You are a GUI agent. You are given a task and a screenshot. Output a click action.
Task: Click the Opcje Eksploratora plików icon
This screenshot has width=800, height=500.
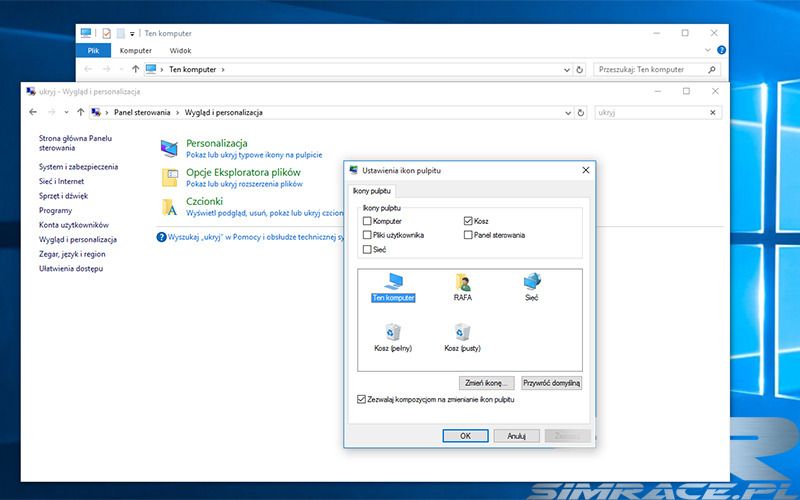pos(170,178)
